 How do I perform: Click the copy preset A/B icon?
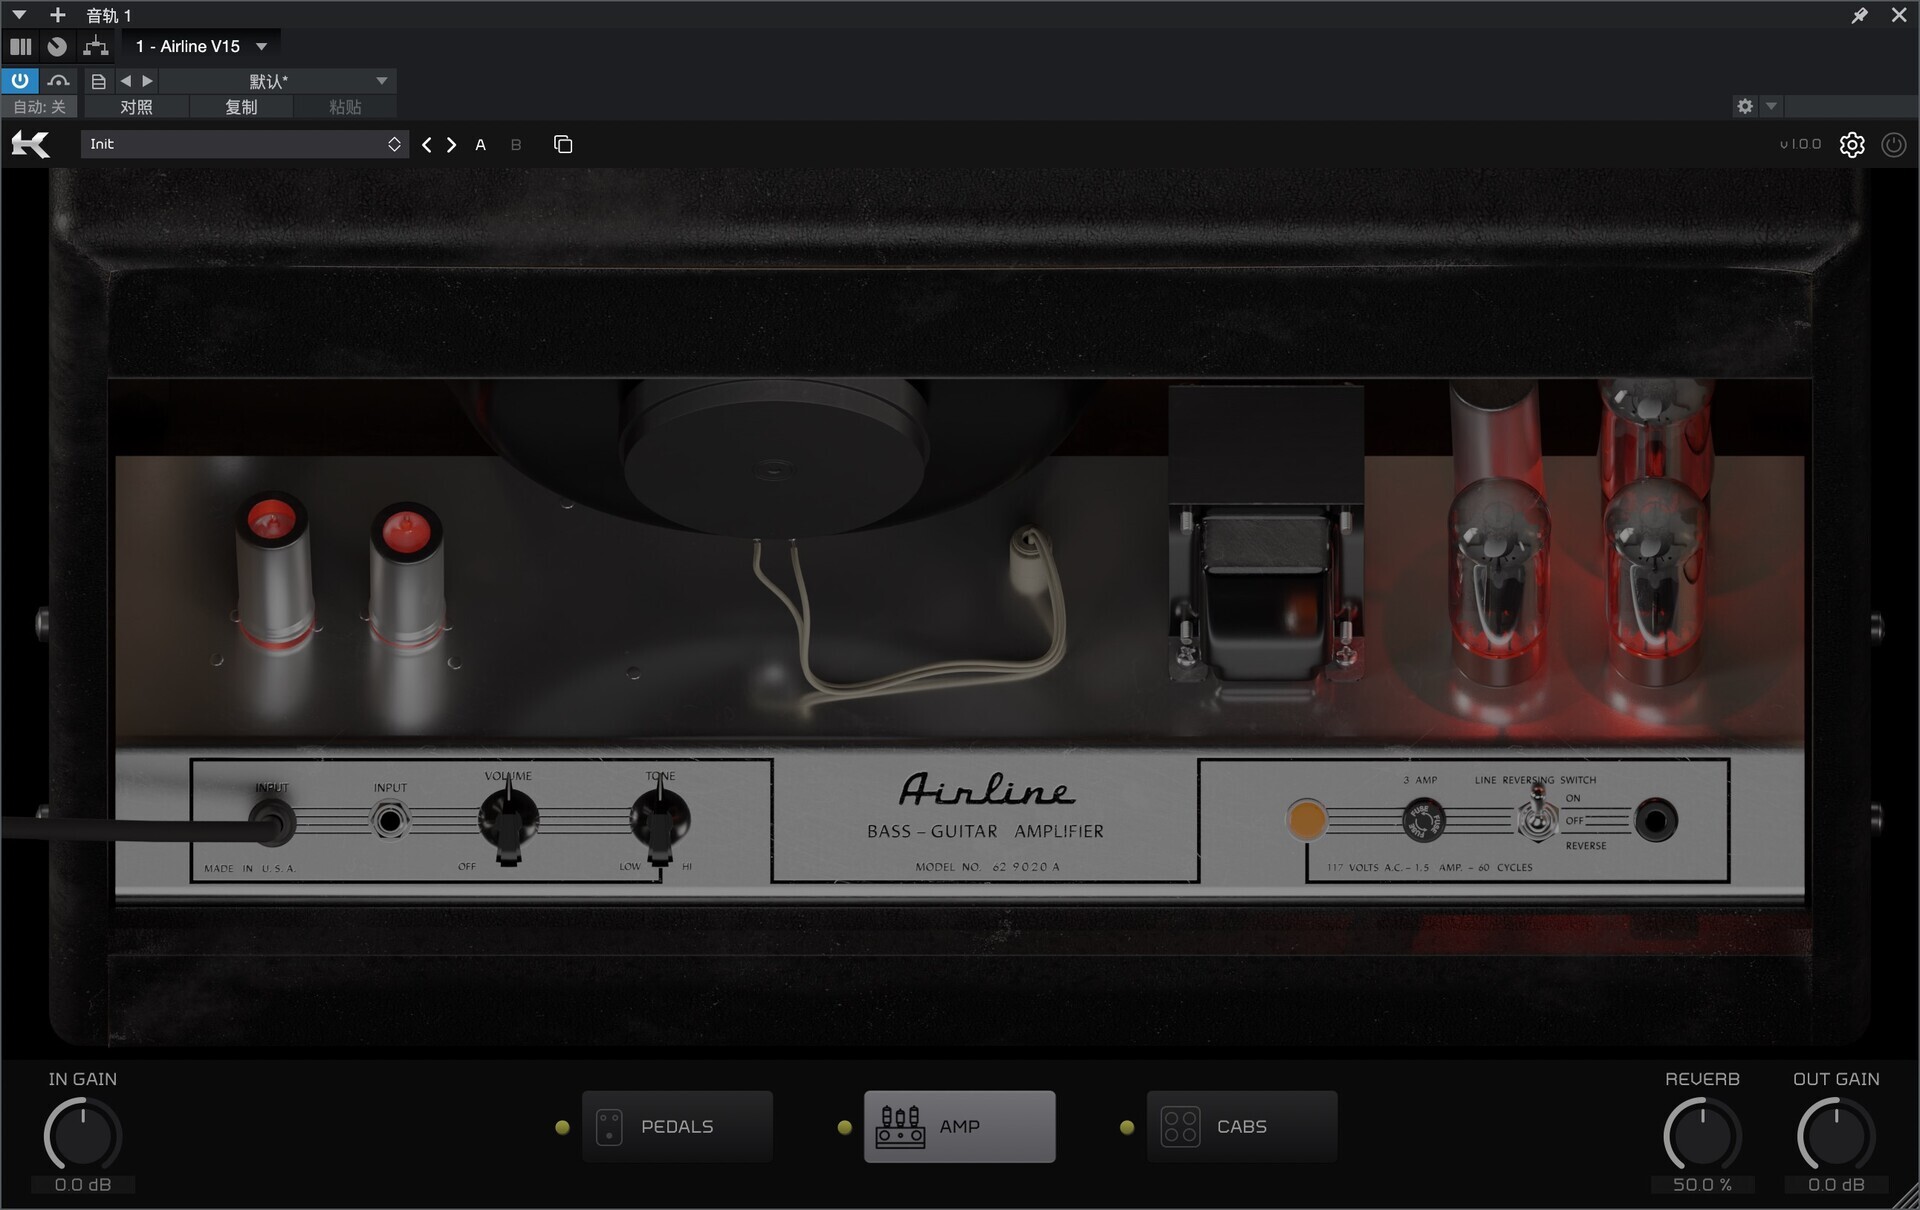(563, 145)
